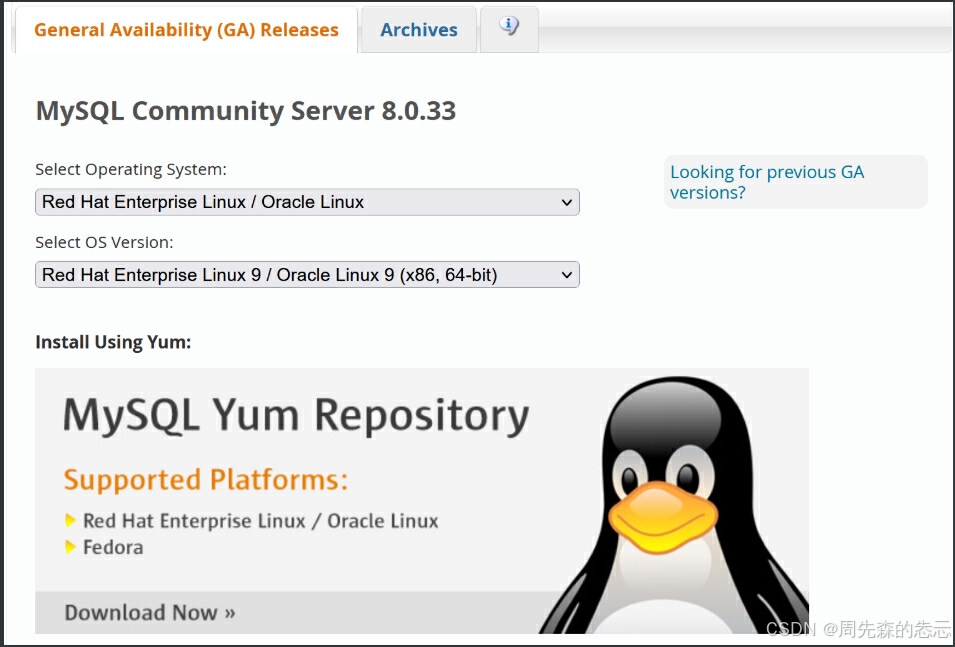Click the Tux penguin image
The image size is (955, 647).
(676, 505)
